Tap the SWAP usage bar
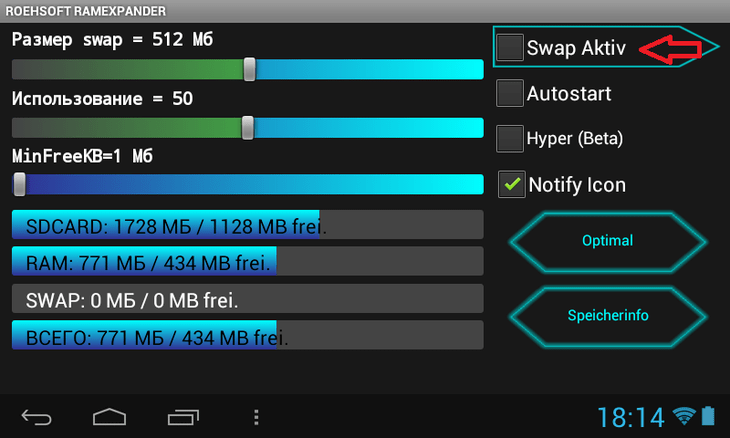730x438 pixels. (247, 299)
